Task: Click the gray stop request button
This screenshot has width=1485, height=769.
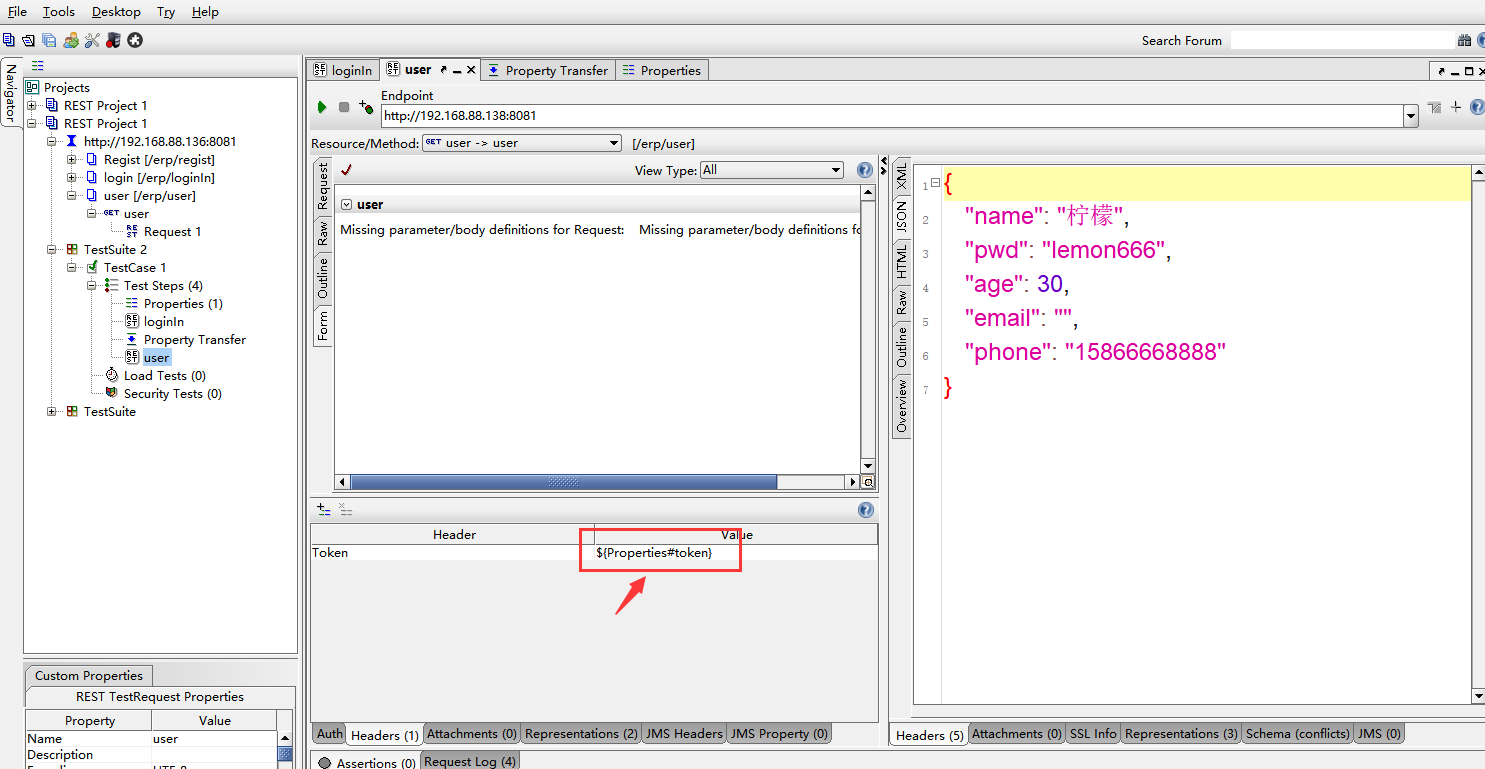Action: point(344,107)
